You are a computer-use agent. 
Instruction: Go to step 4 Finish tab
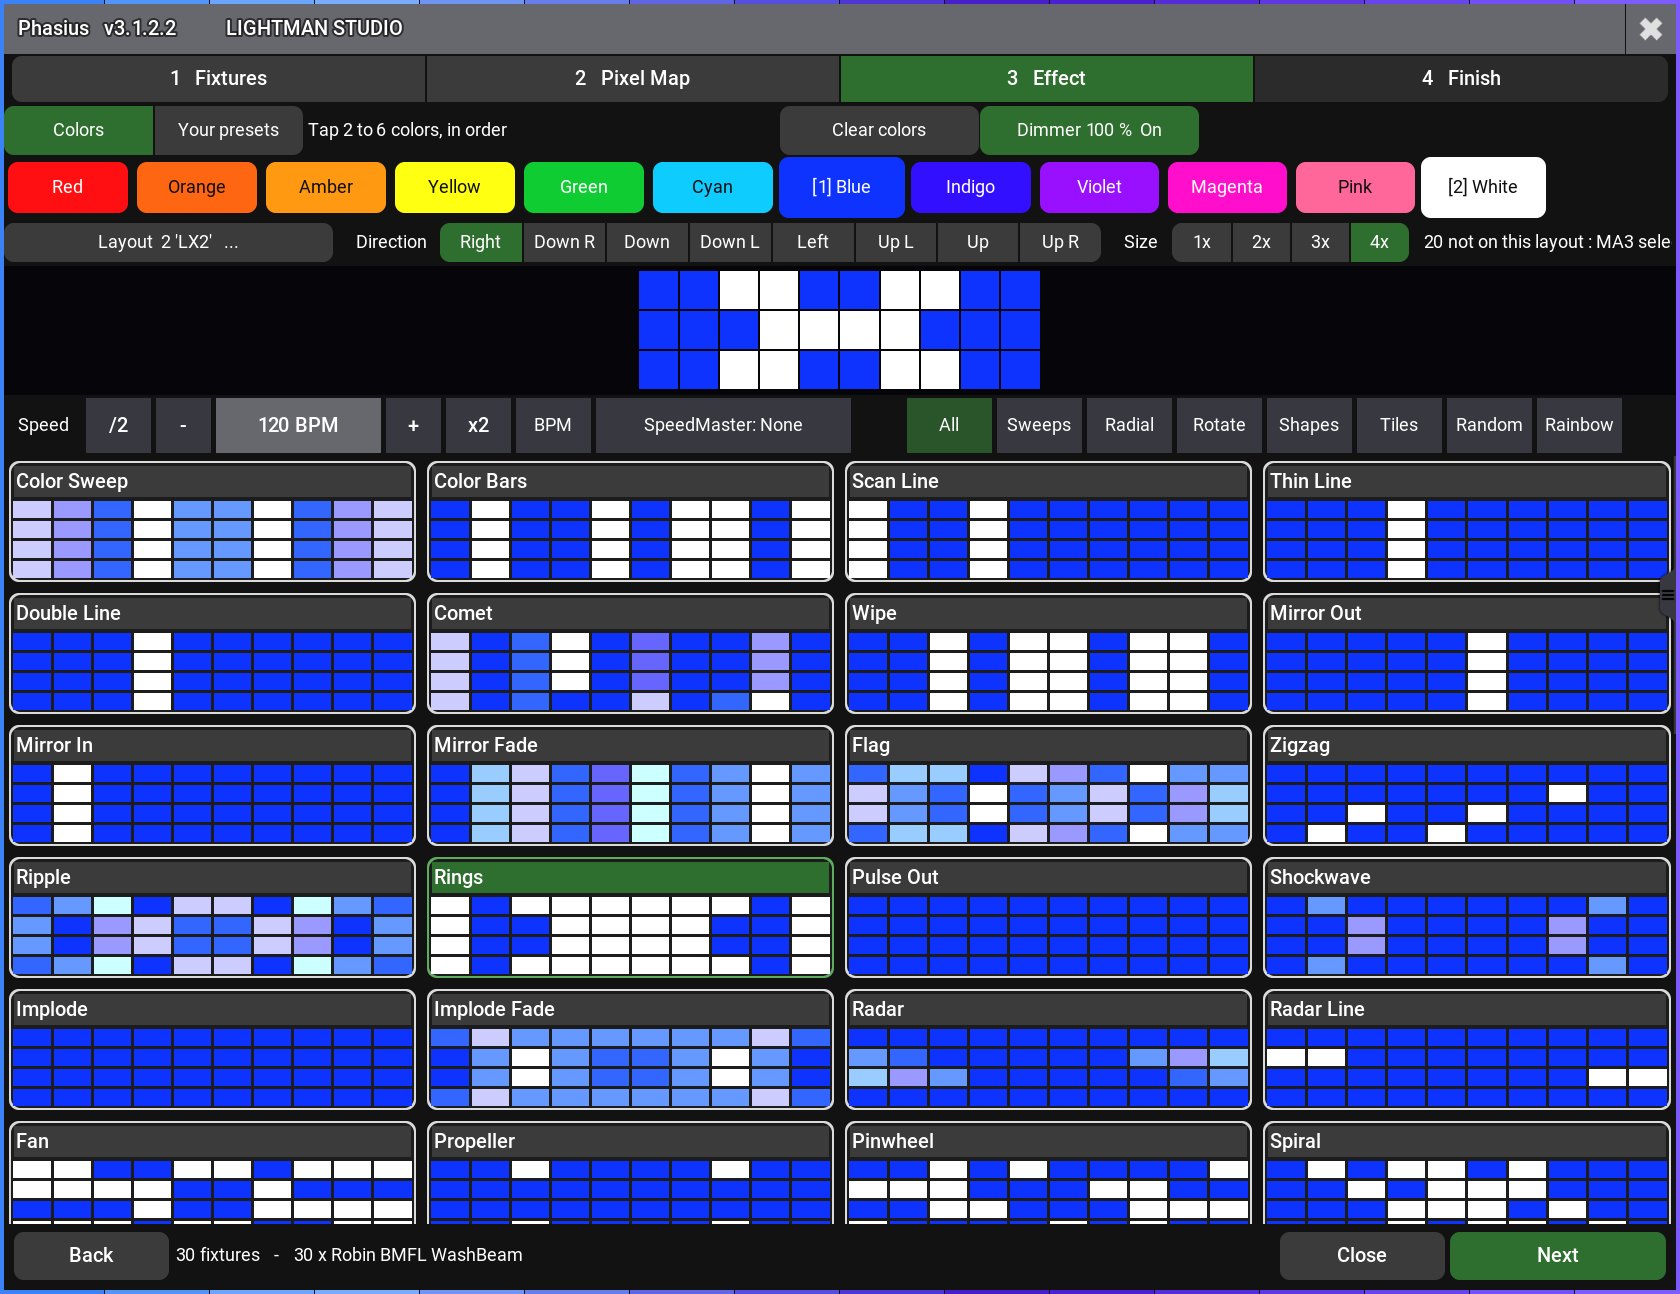click(1461, 78)
